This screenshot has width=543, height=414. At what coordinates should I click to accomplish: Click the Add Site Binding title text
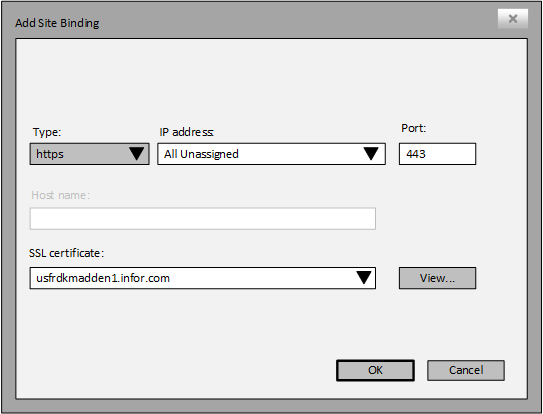(x=57, y=23)
